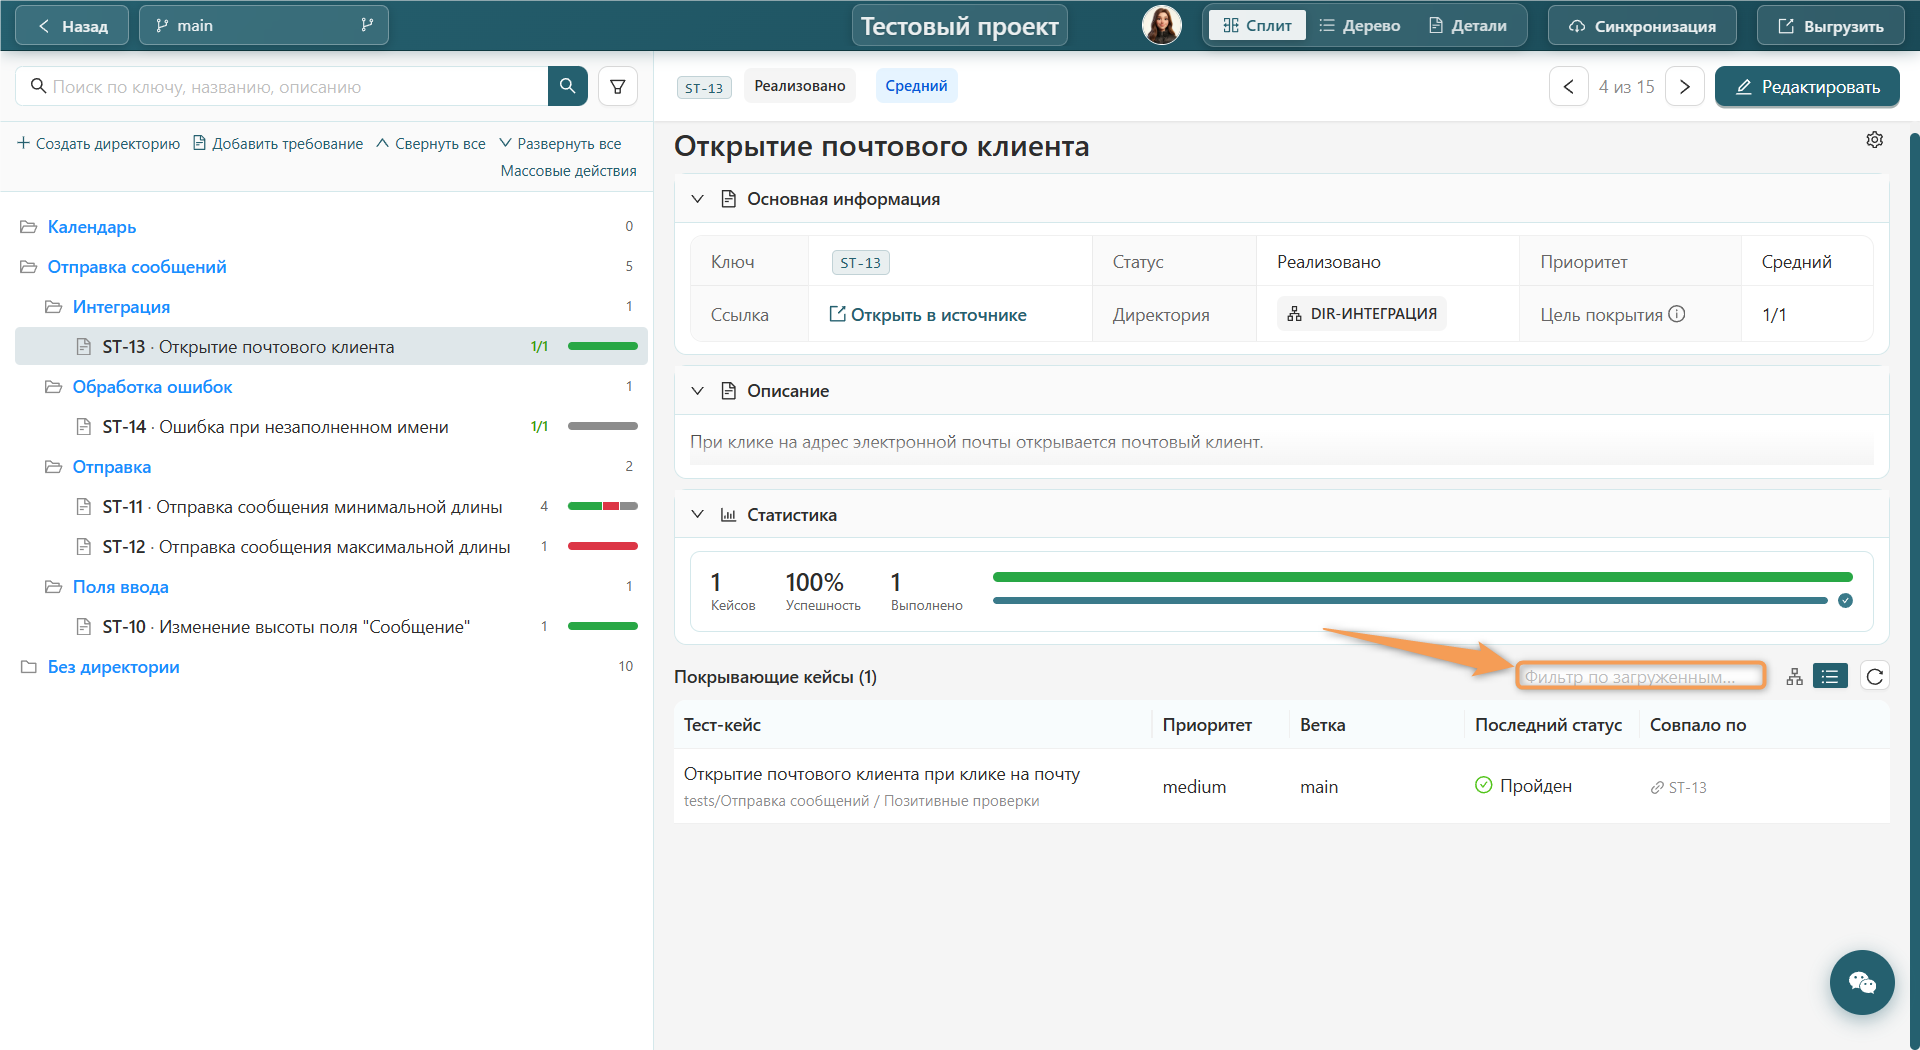Collapse the Статистика section
This screenshot has height=1050, width=1920.
[x=698, y=515]
